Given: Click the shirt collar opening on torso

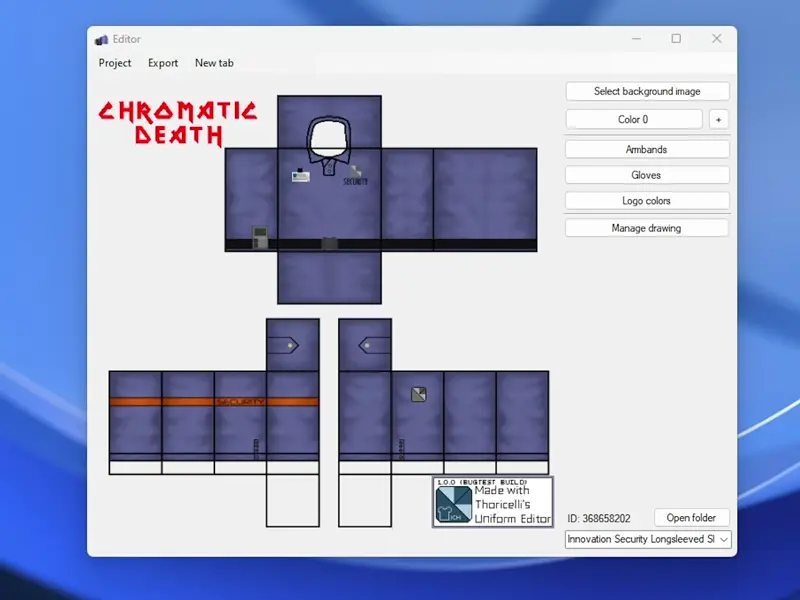Looking at the screenshot, I should tap(328, 138).
